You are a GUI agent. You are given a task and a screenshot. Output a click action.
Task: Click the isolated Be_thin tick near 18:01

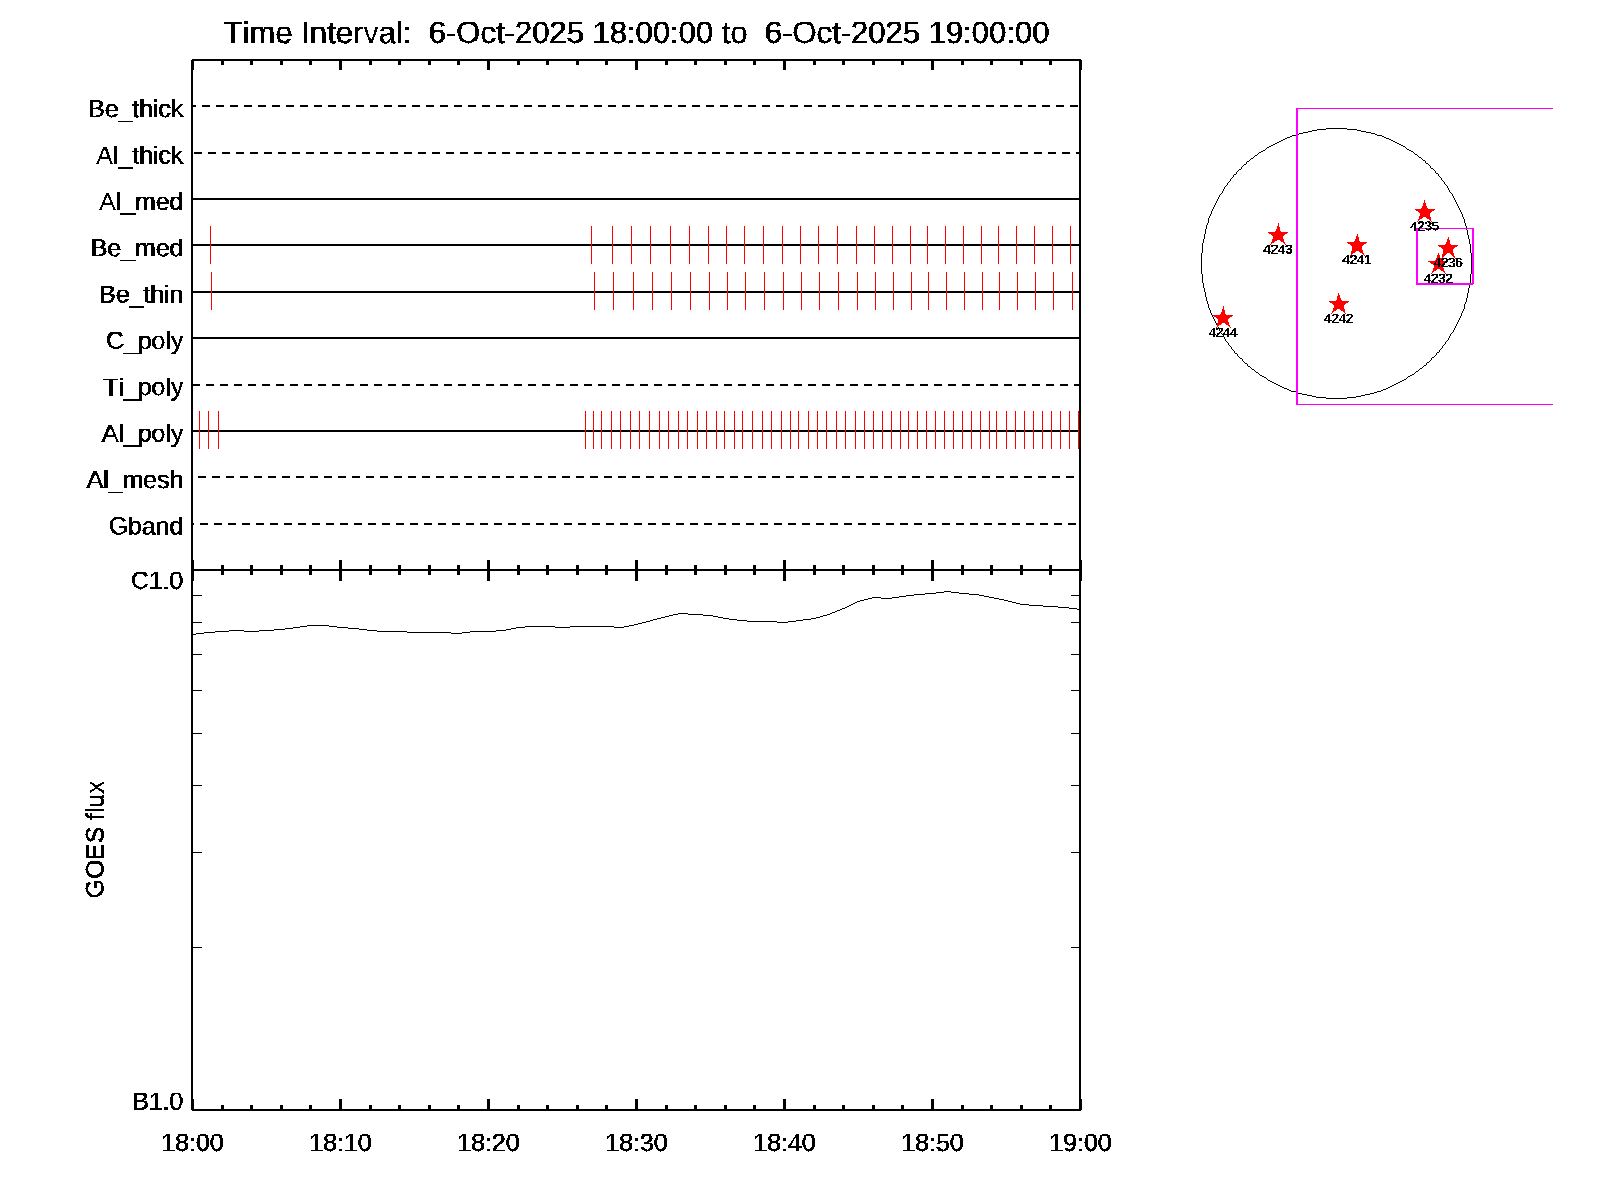211,291
